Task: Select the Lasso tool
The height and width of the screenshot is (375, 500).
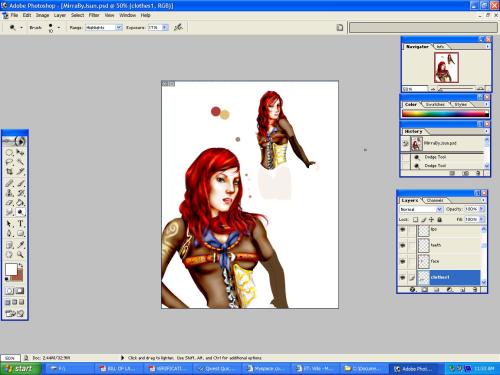Action: tap(9, 162)
